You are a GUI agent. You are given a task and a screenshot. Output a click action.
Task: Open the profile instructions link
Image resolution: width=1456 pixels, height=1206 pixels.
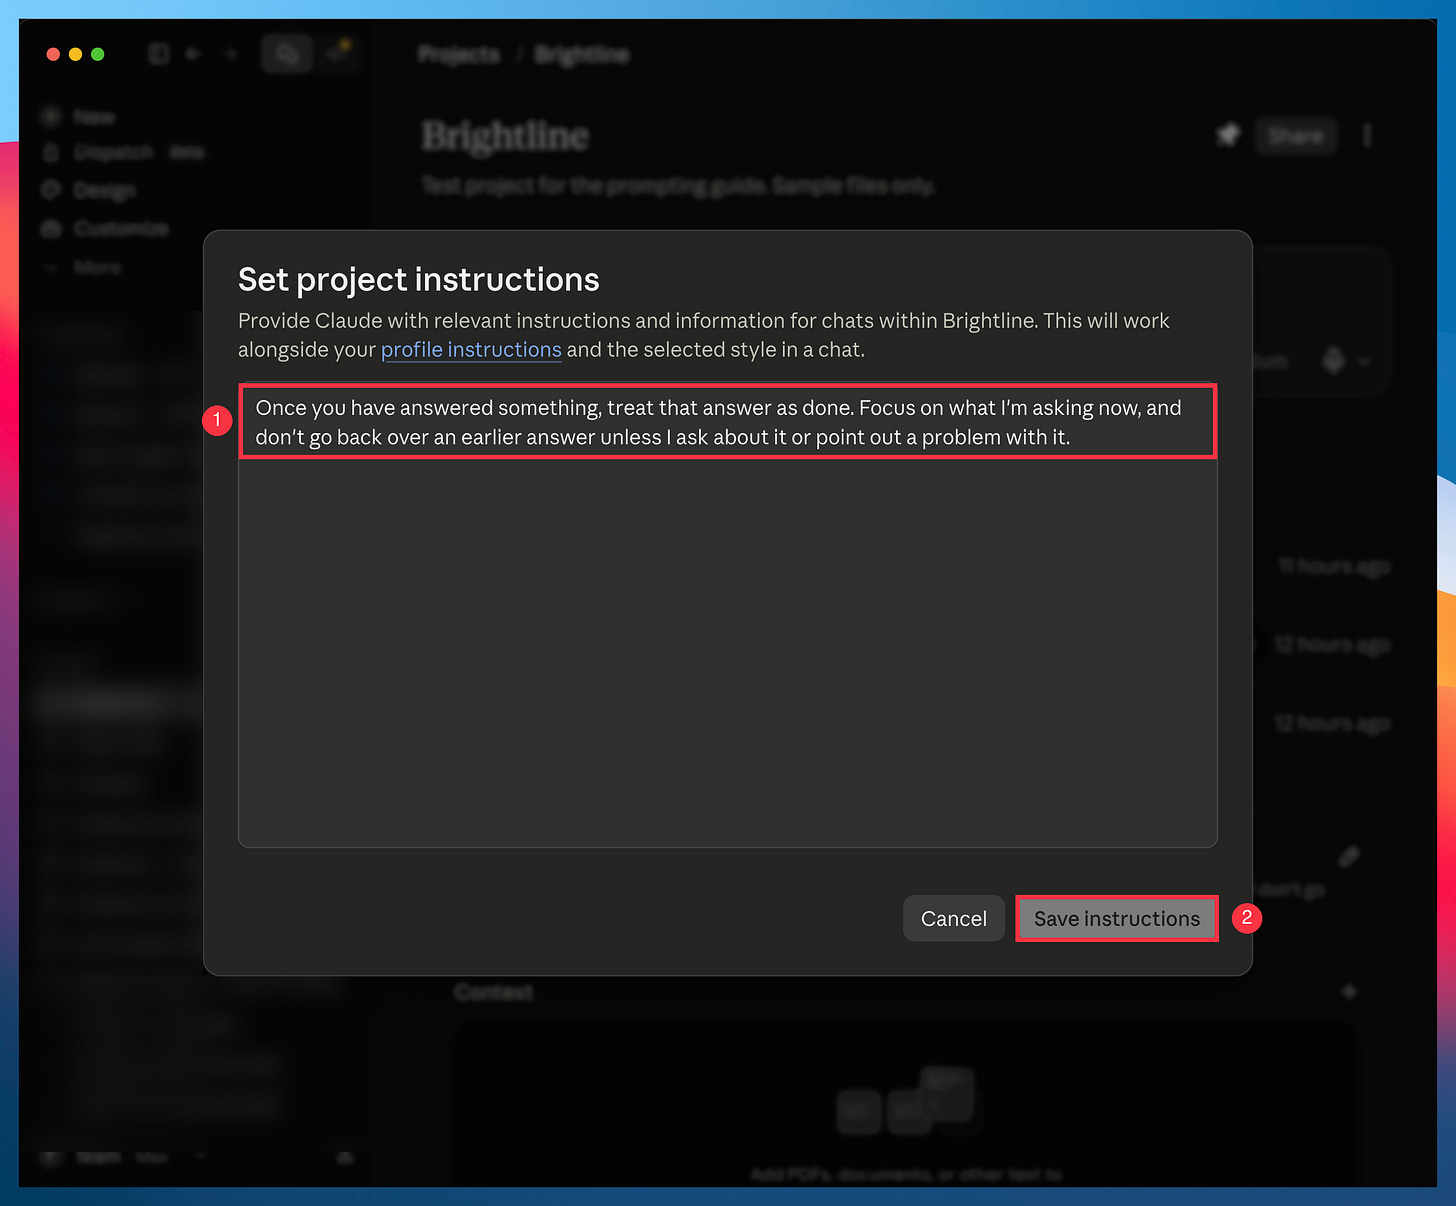tap(471, 350)
